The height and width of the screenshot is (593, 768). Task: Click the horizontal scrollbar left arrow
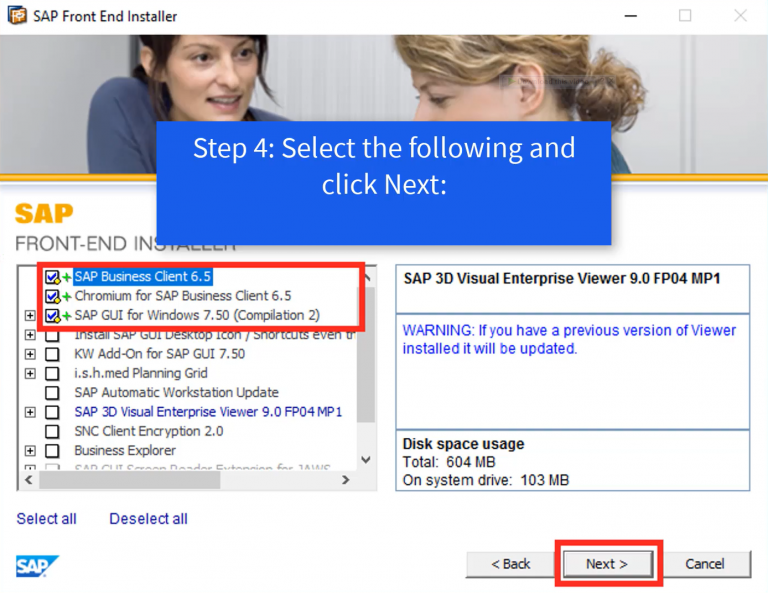28,480
